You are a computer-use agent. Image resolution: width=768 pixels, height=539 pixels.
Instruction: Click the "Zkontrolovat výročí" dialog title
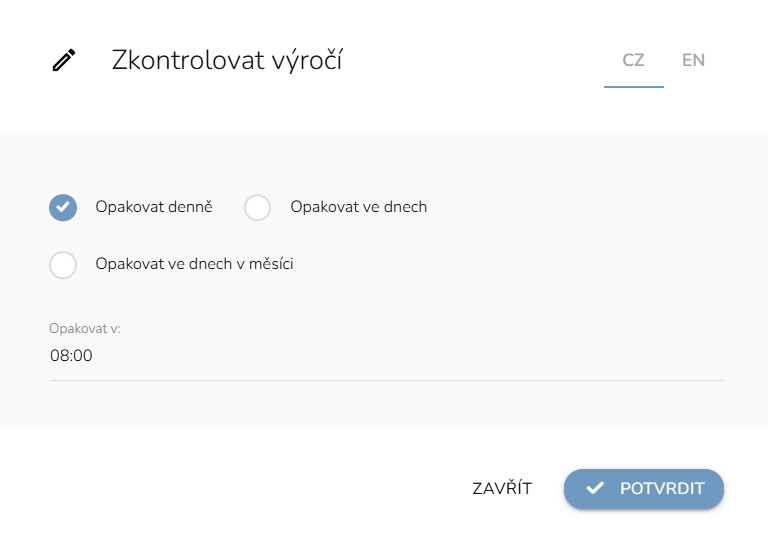tap(227, 60)
